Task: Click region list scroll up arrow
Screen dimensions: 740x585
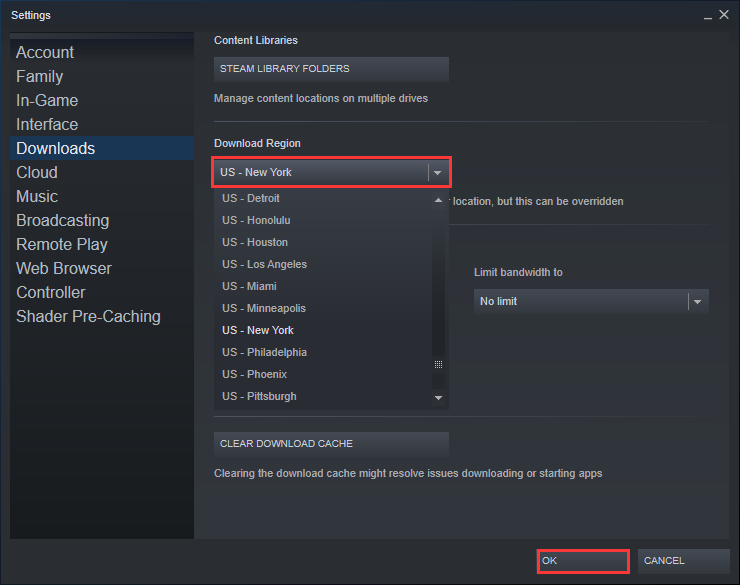Action: click(438, 201)
